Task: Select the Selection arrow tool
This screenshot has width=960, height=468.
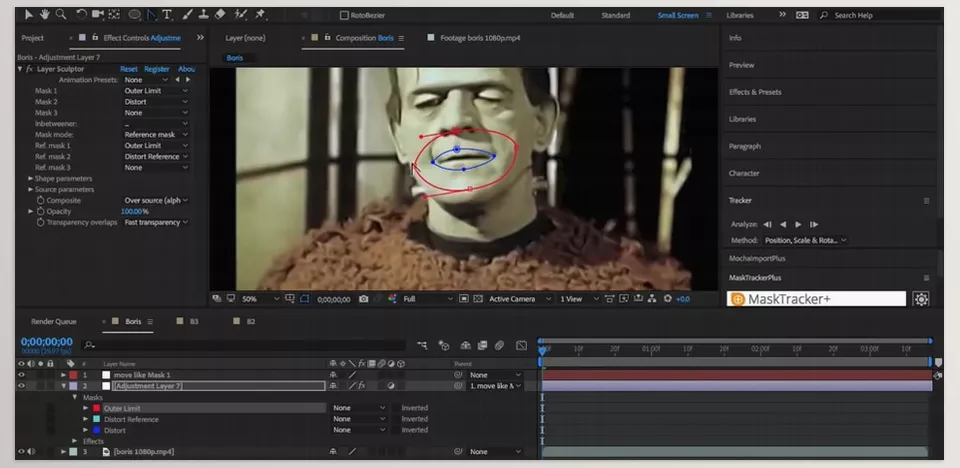Action: (29, 14)
